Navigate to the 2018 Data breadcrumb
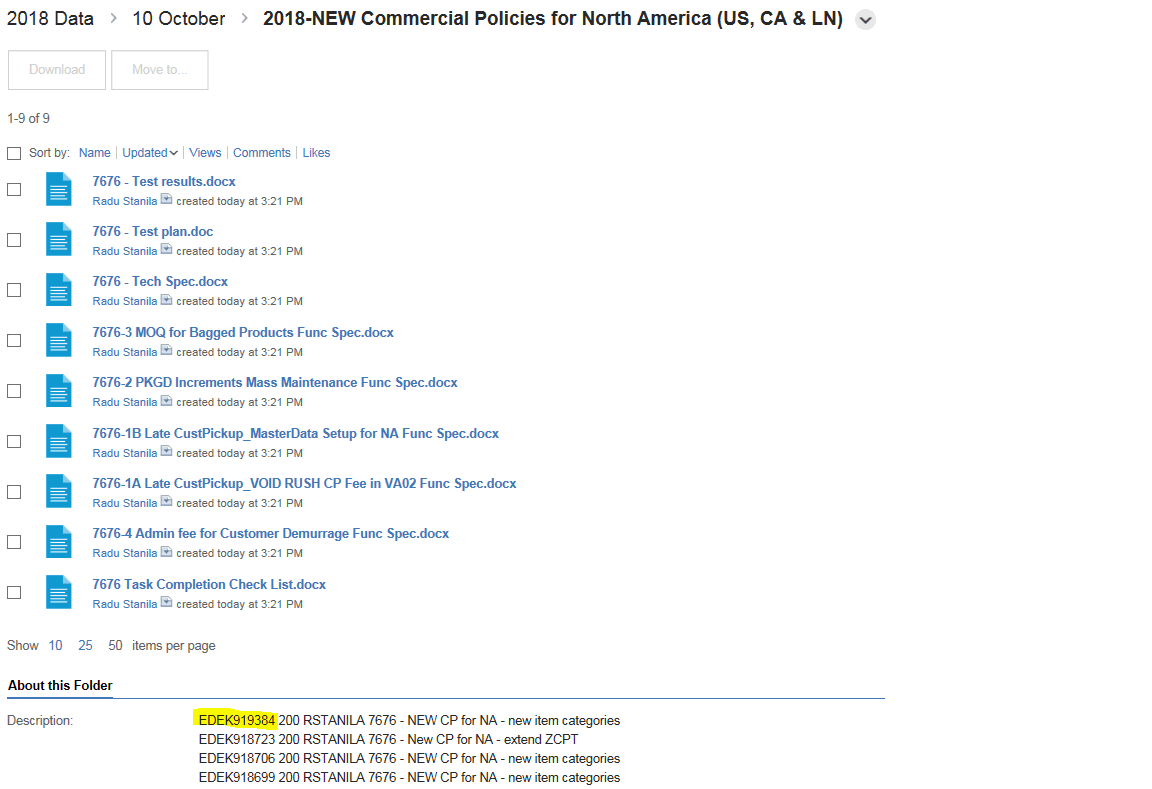Viewport: 1152px width, 789px height. coord(50,19)
